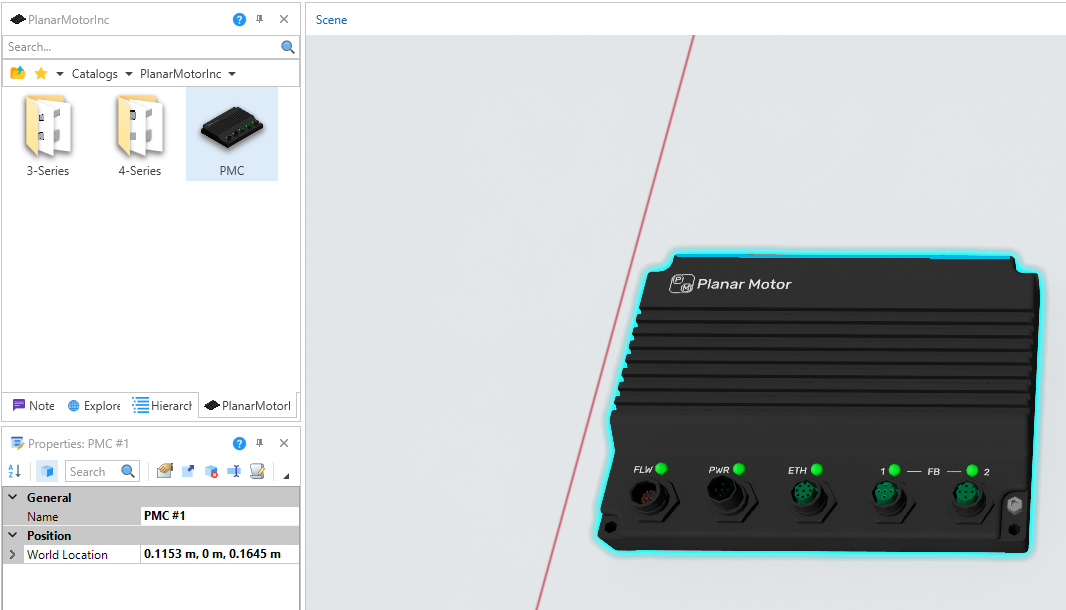This screenshot has height=610, width=1066.
Task: Click the go-up-folder icon in the catalog breadcrumb
Action: pyautogui.click(x=17, y=74)
